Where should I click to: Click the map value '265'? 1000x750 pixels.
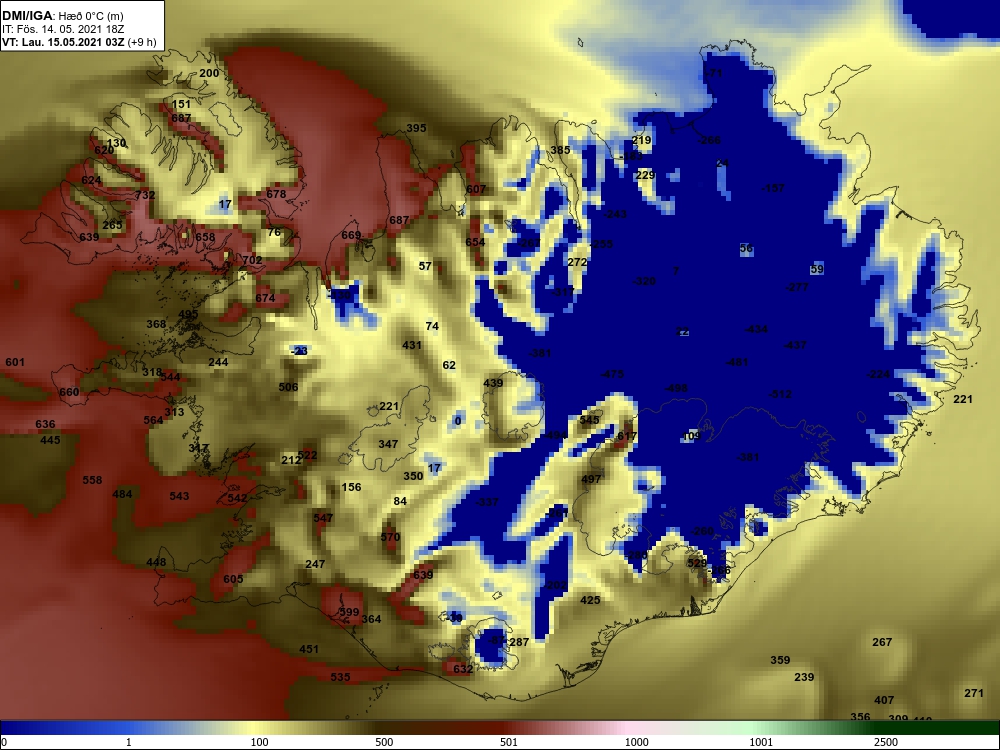(112, 225)
